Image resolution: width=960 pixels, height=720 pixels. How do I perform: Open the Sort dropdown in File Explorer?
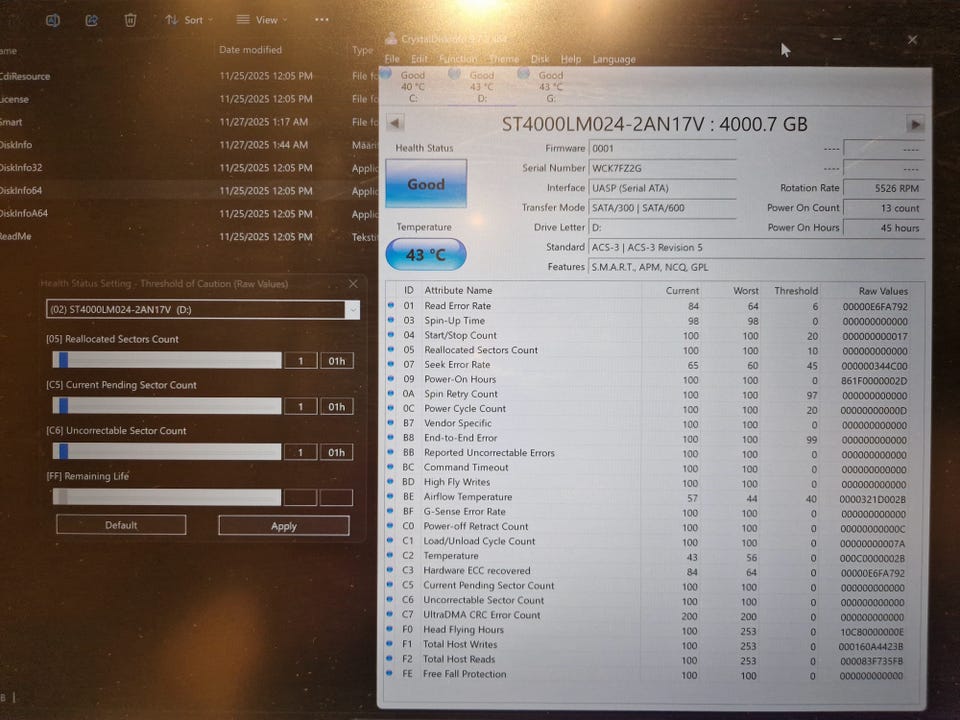[189, 20]
